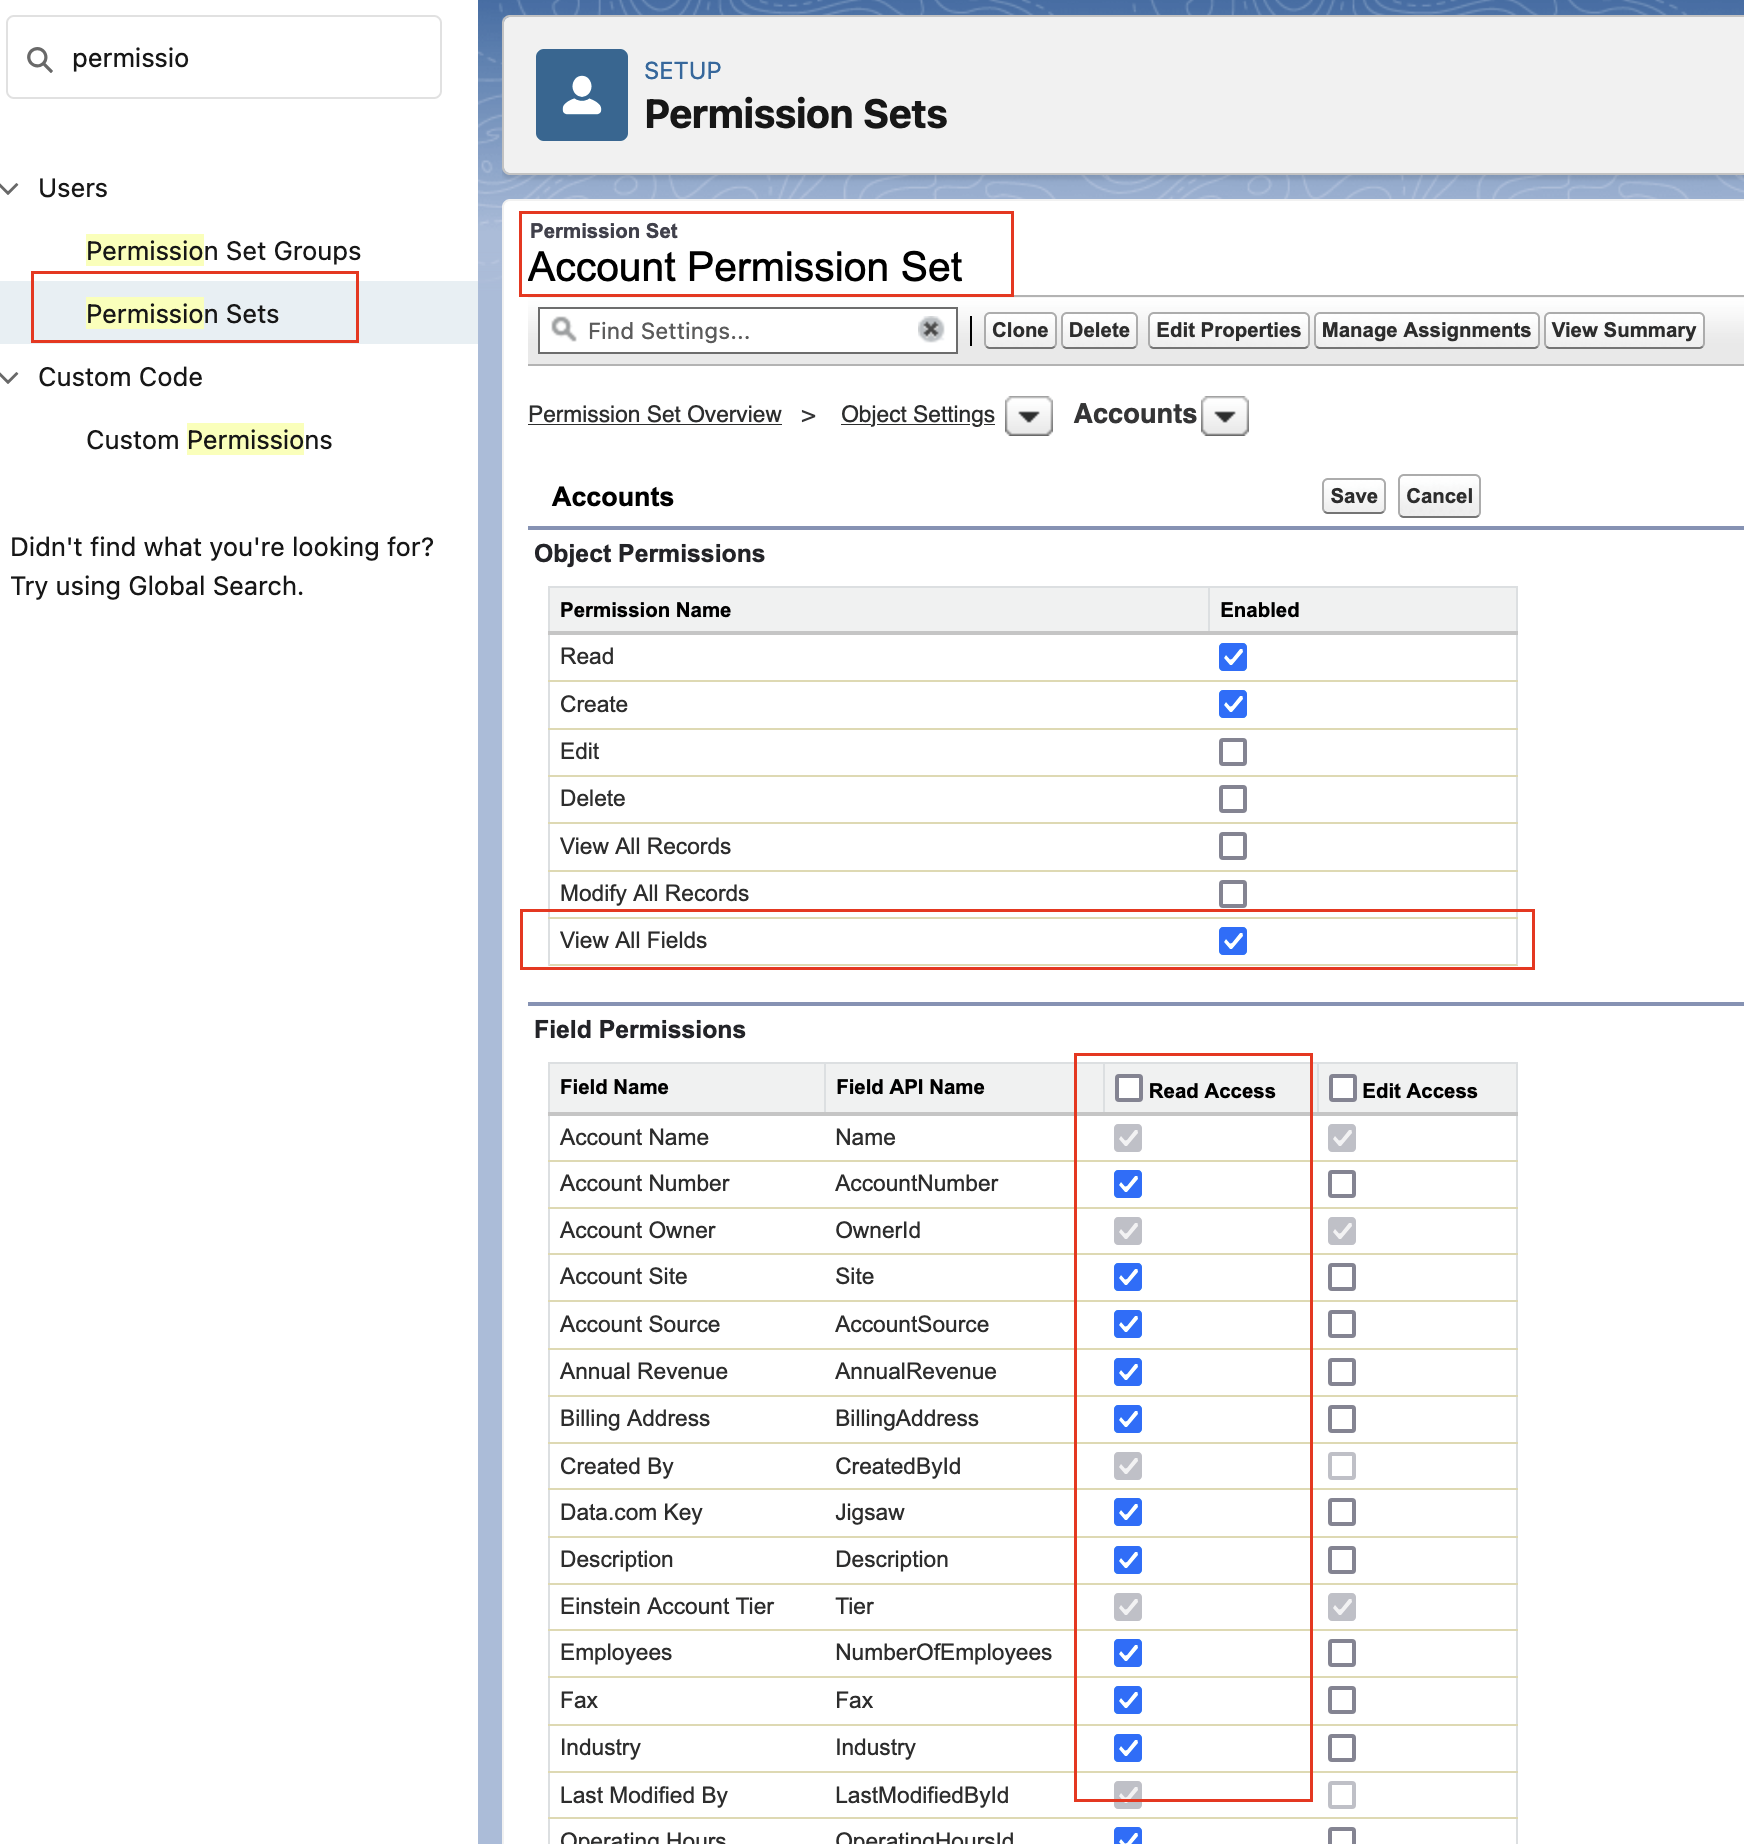
Task: Open the Accounts breadcrumb dropdown arrow
Action: [1224, 416]
